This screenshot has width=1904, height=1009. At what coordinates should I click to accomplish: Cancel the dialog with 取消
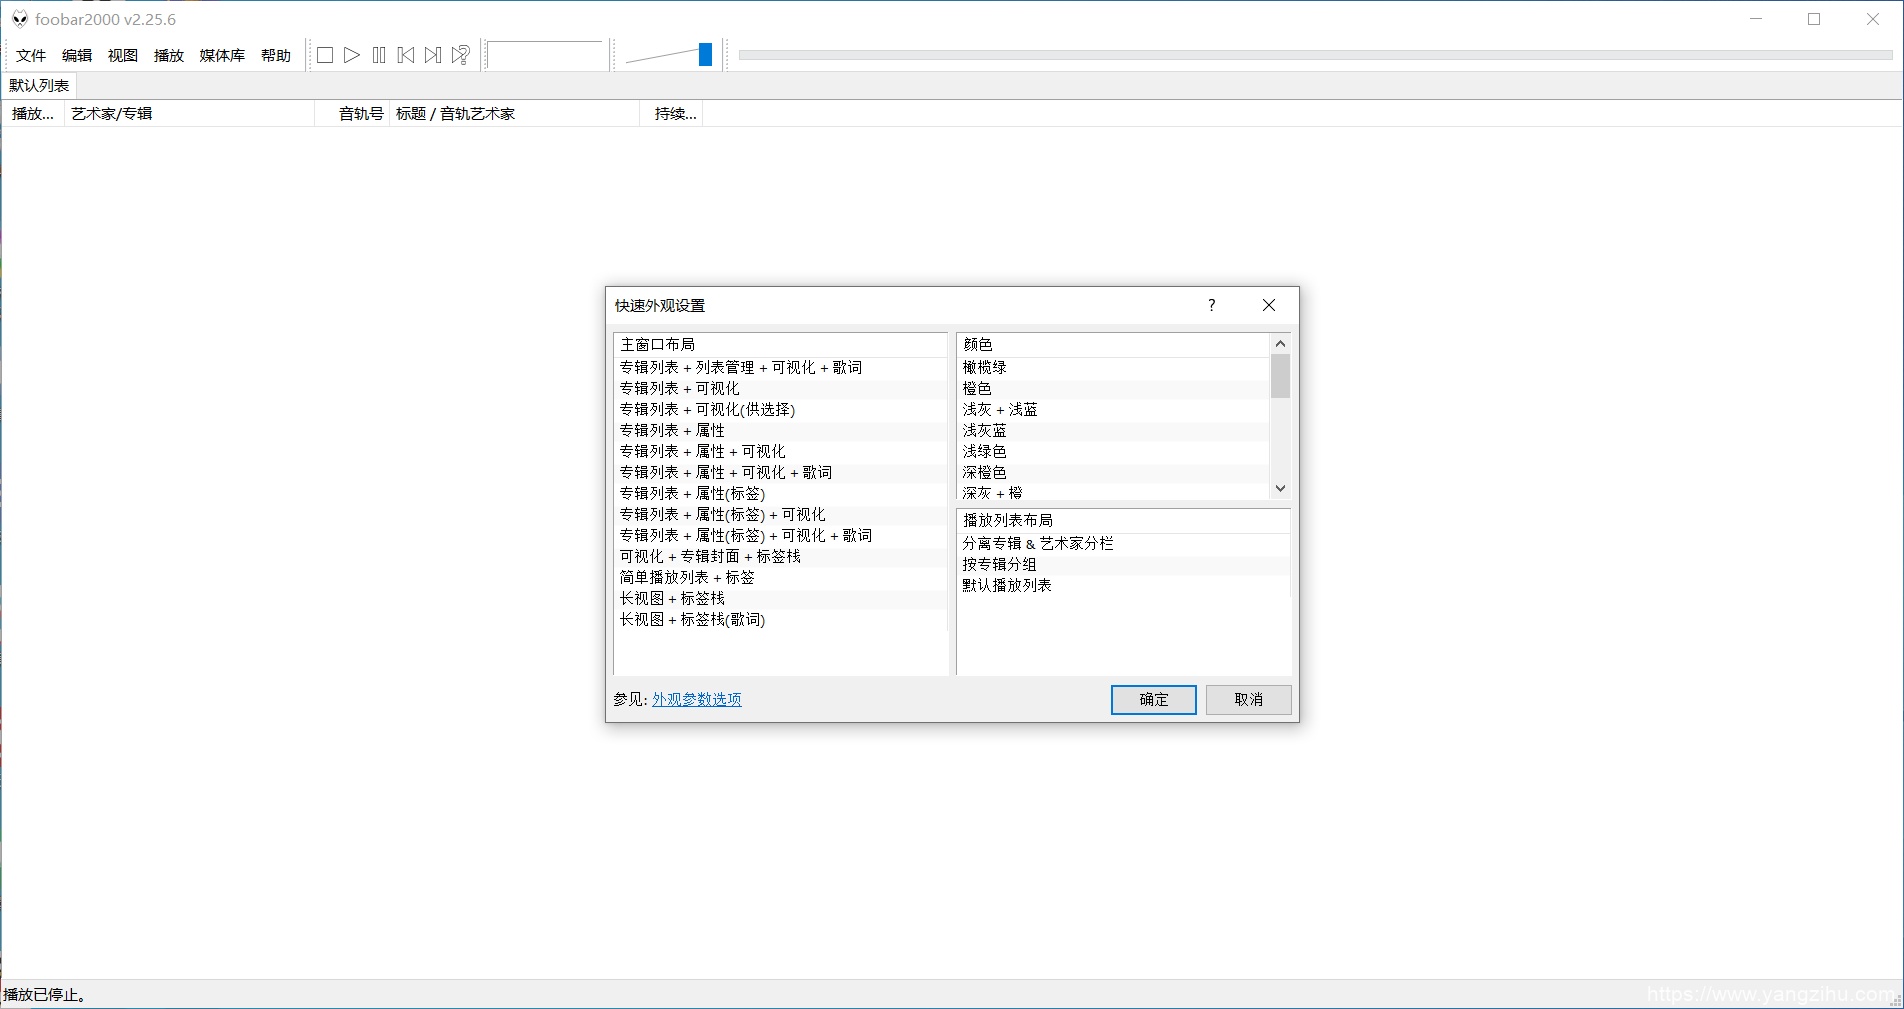pos(1247,699)
